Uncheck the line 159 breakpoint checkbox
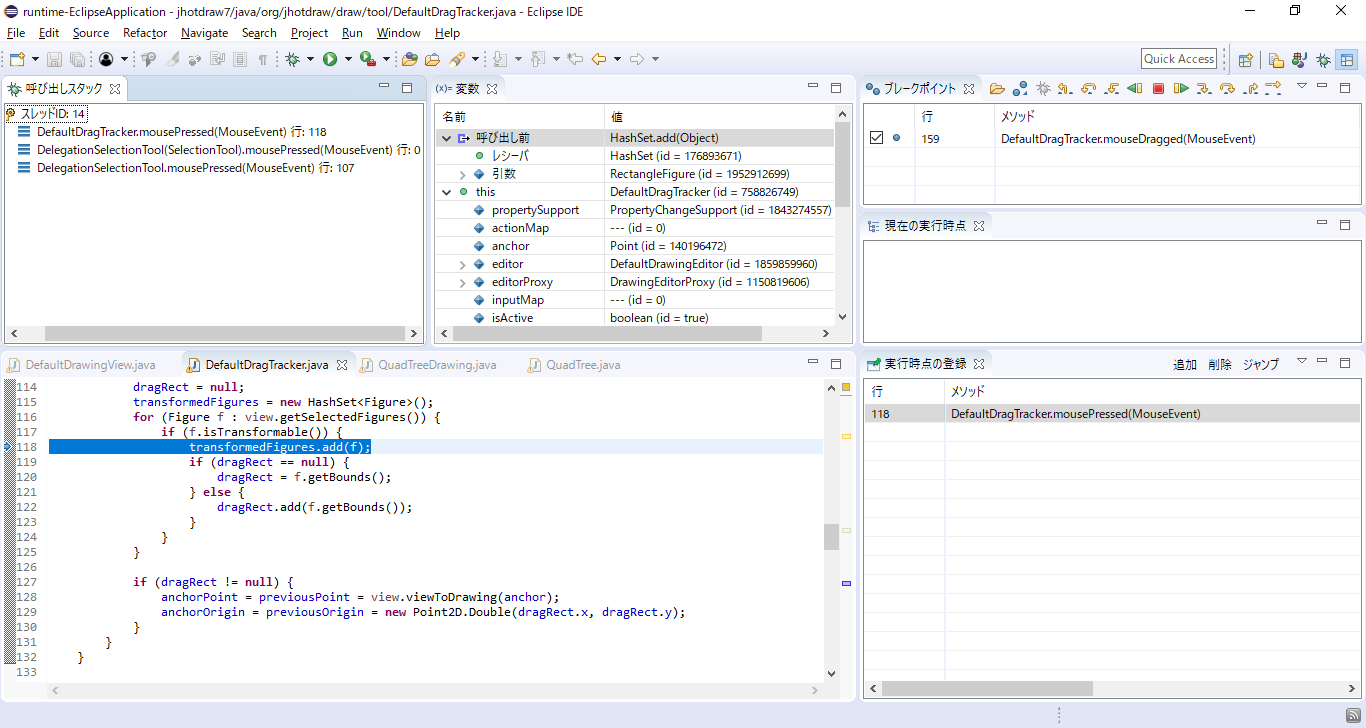1366x728 pixels. click(x=877, y=138)
